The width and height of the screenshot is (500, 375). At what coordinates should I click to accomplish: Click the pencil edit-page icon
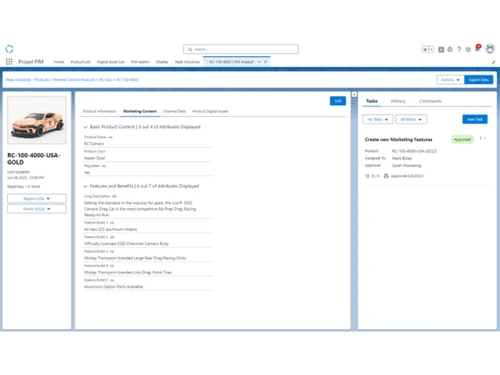coord(493,62)
